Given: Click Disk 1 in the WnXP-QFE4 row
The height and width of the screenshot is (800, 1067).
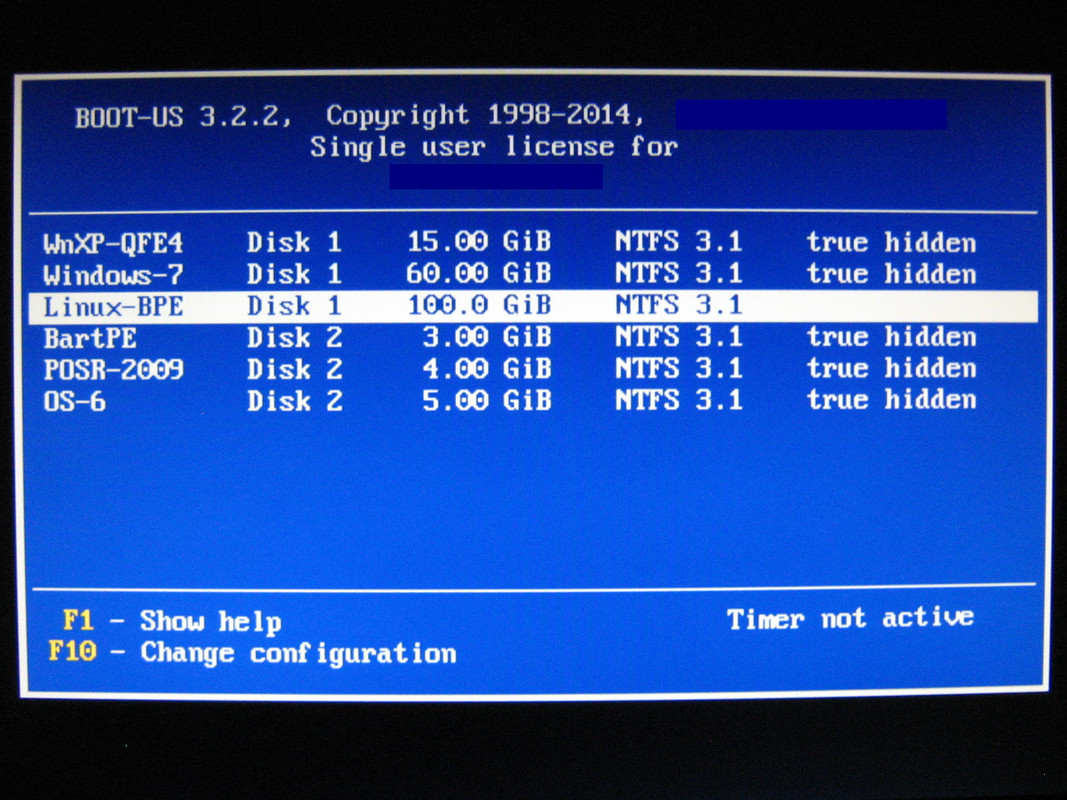Looking at the screenshot, I should 294,242.
